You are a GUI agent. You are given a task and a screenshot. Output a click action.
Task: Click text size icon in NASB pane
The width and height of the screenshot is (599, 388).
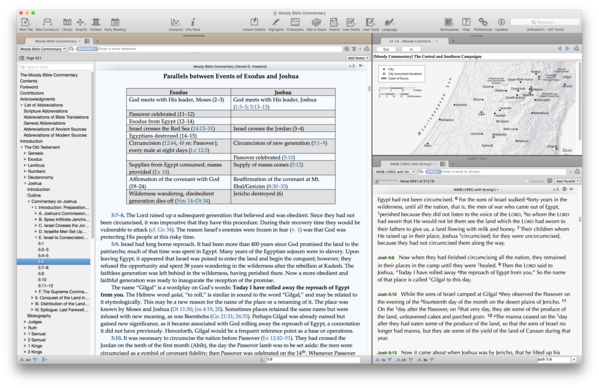[556, 189]
